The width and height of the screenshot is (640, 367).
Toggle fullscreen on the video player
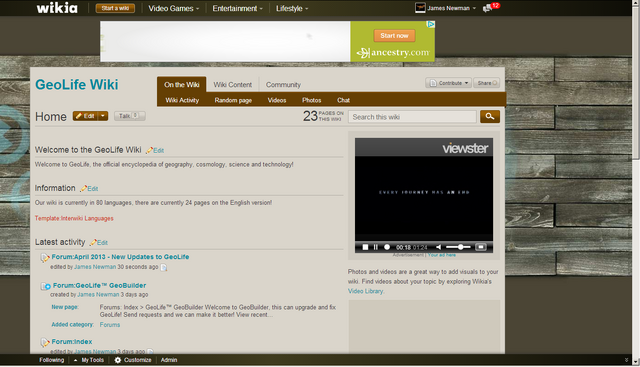(x=481, y=247)
